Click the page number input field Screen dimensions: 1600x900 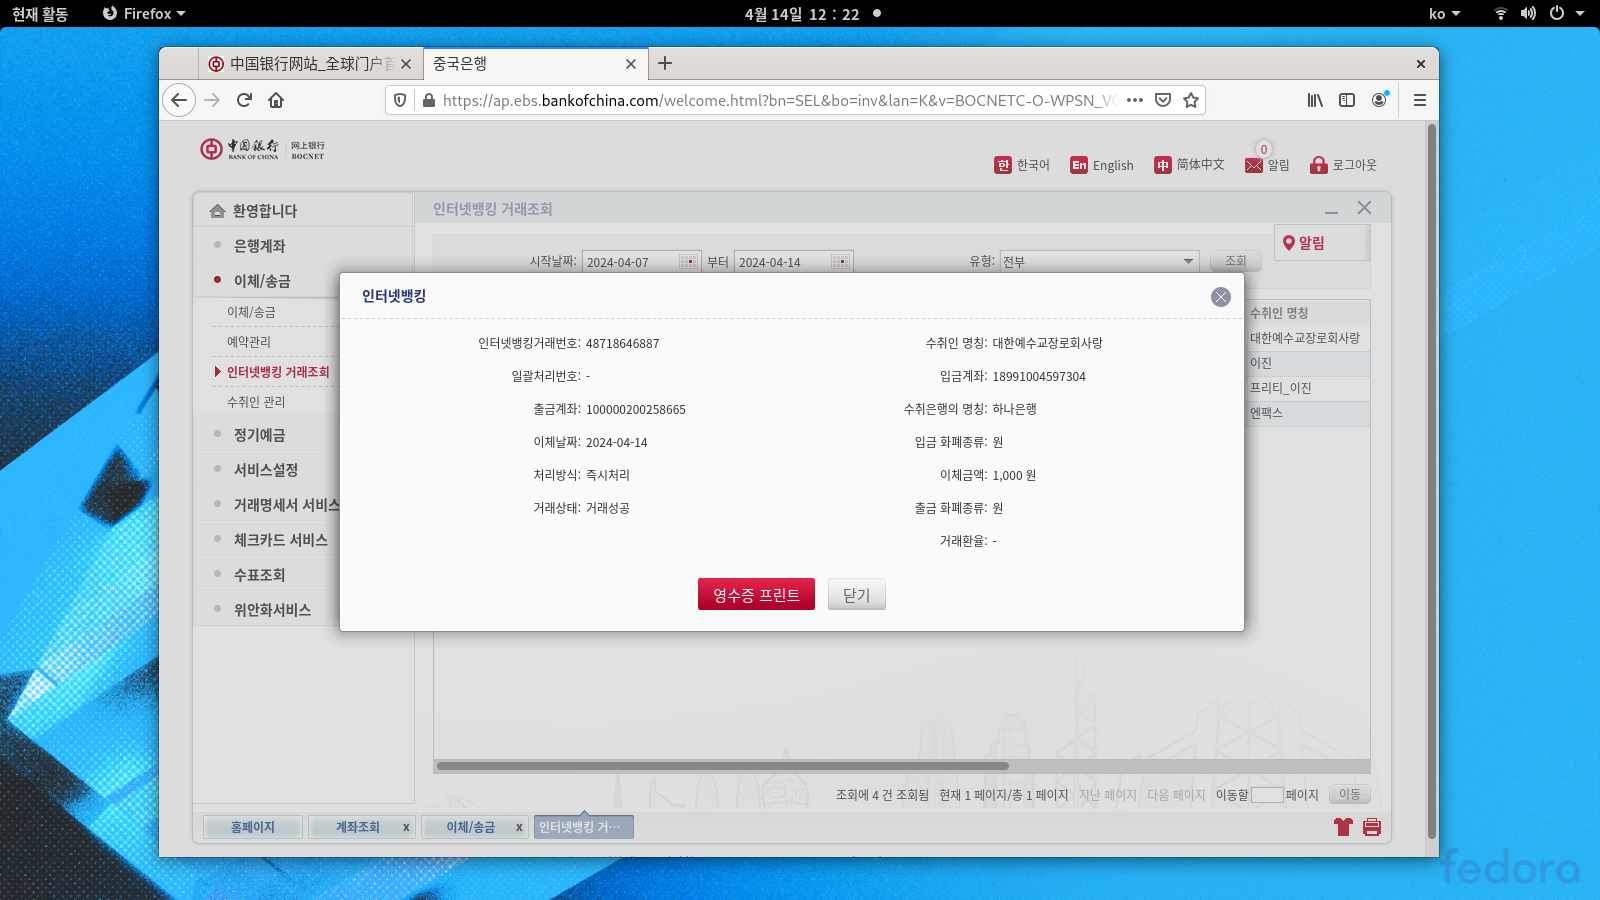click(1267, 795)
